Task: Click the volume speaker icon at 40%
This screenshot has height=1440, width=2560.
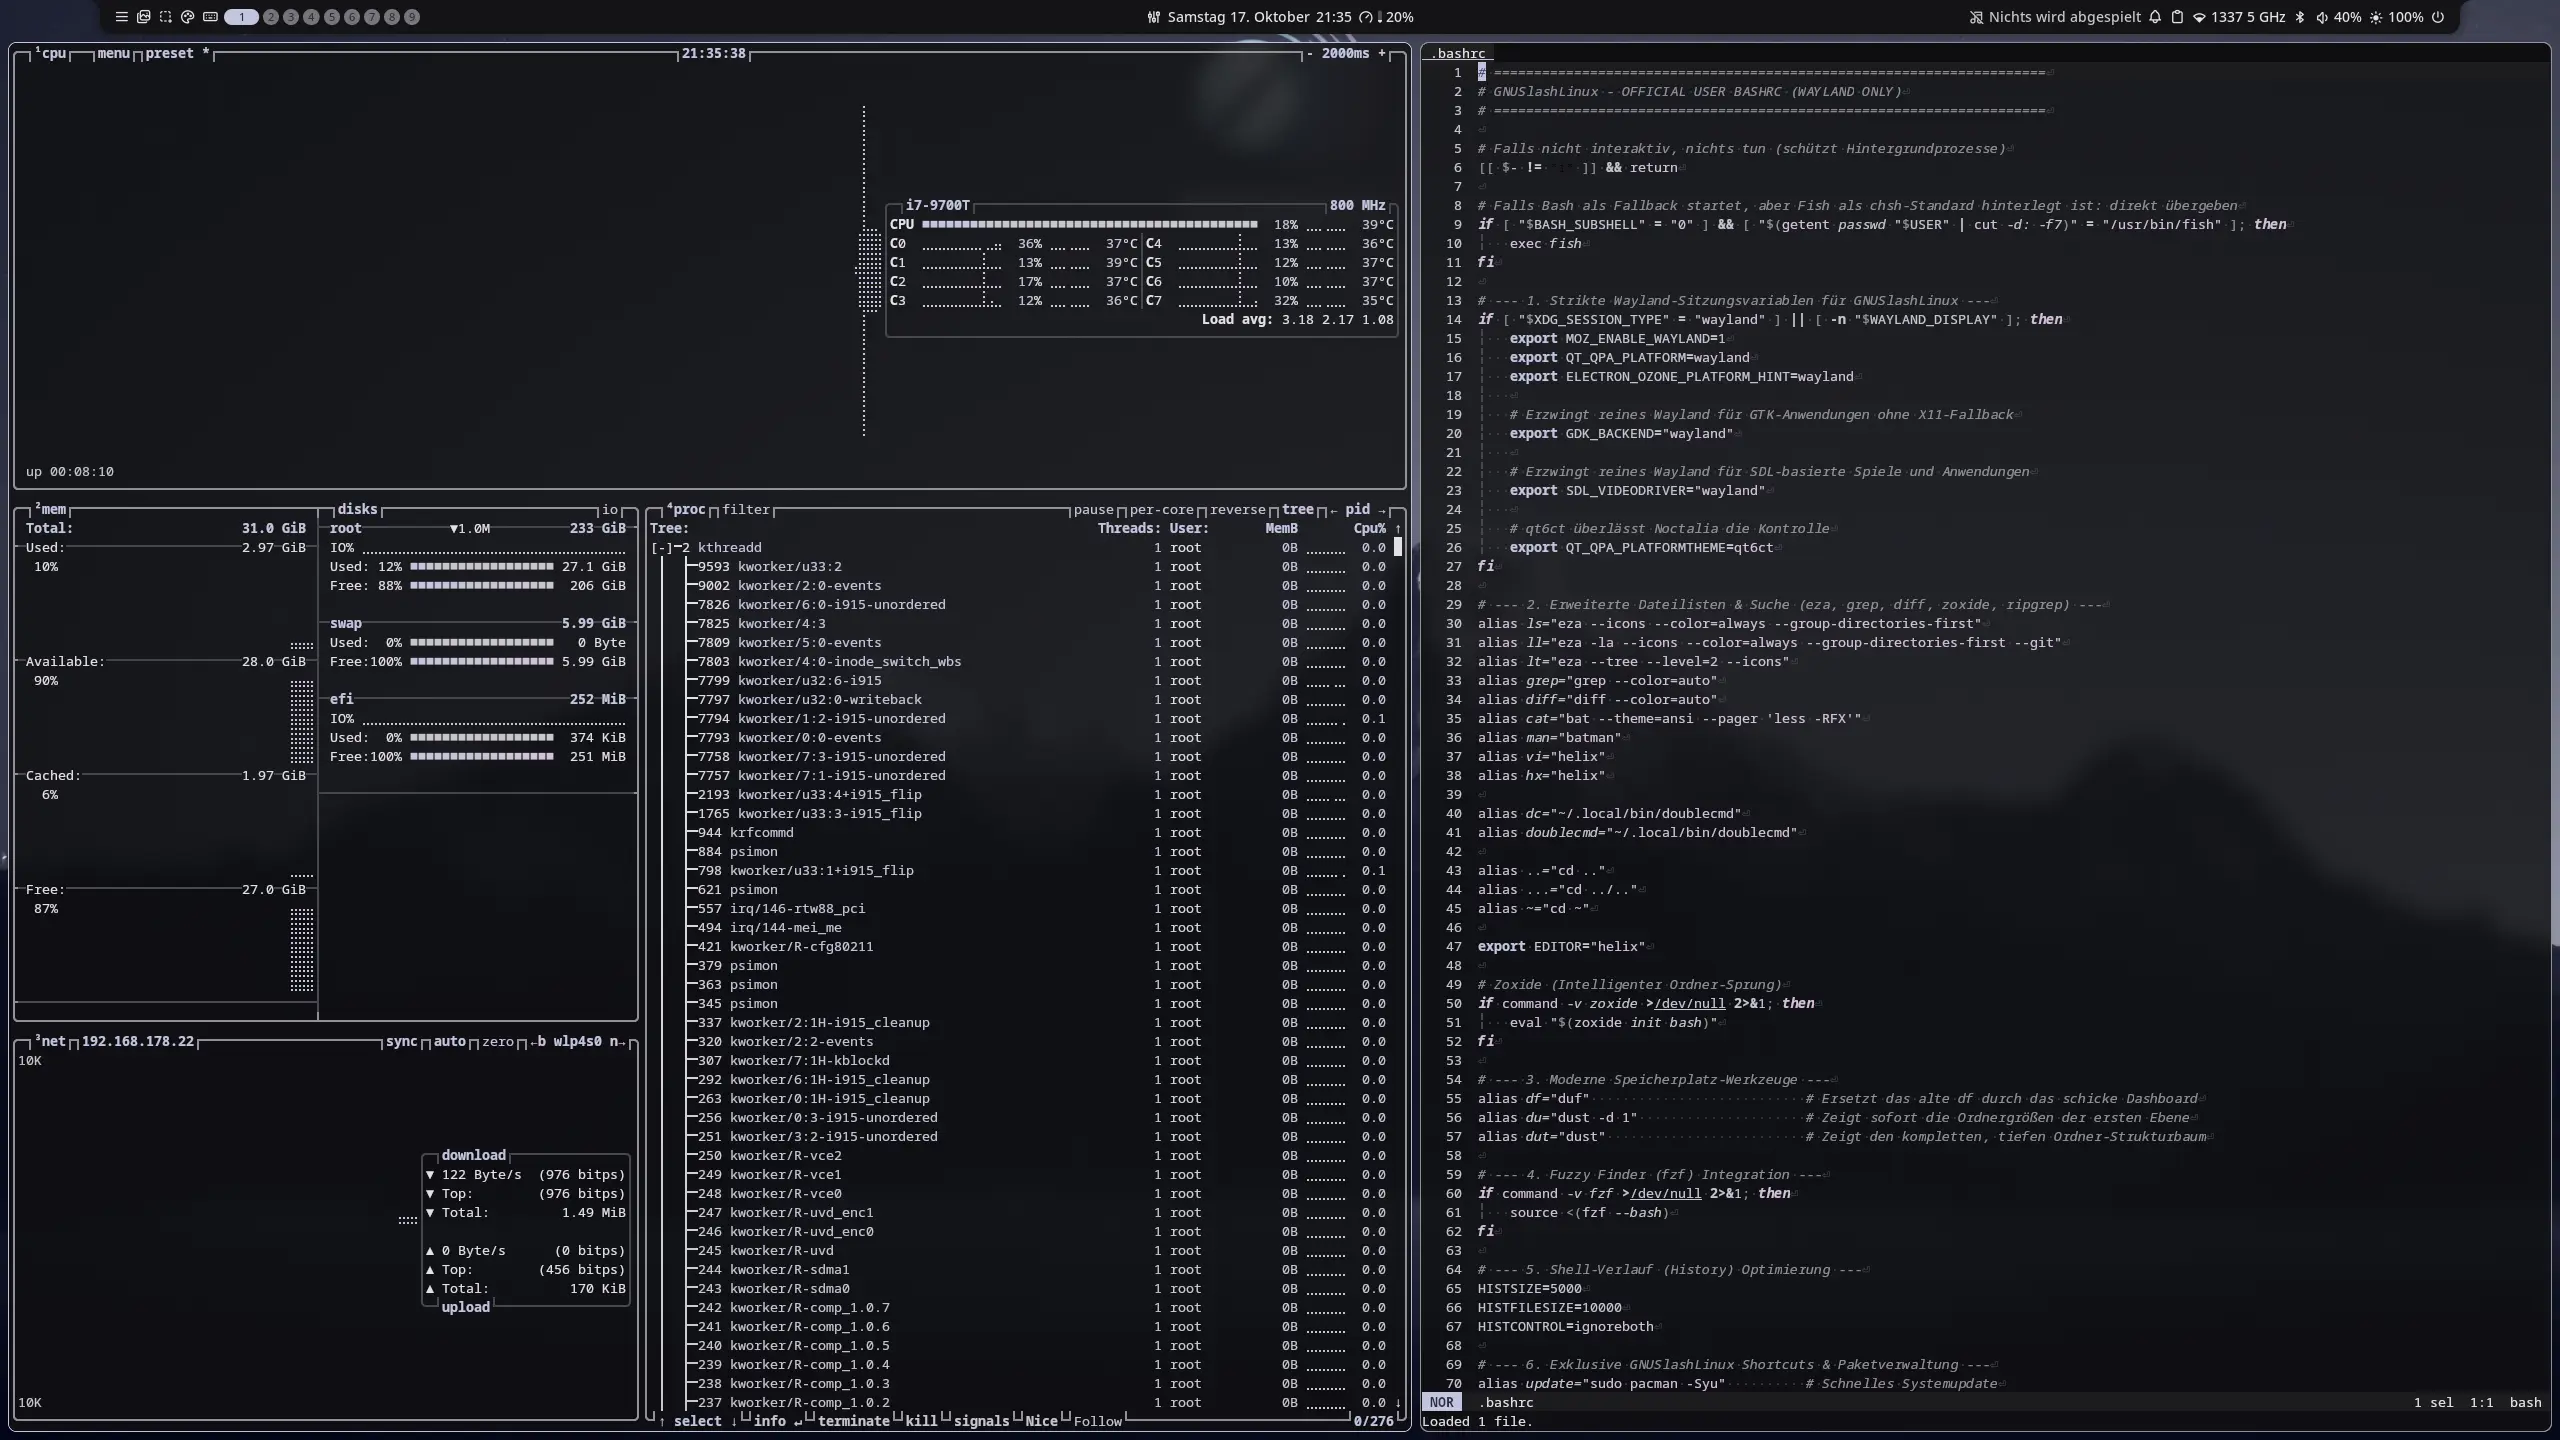Action: [x=2322, y=17]
